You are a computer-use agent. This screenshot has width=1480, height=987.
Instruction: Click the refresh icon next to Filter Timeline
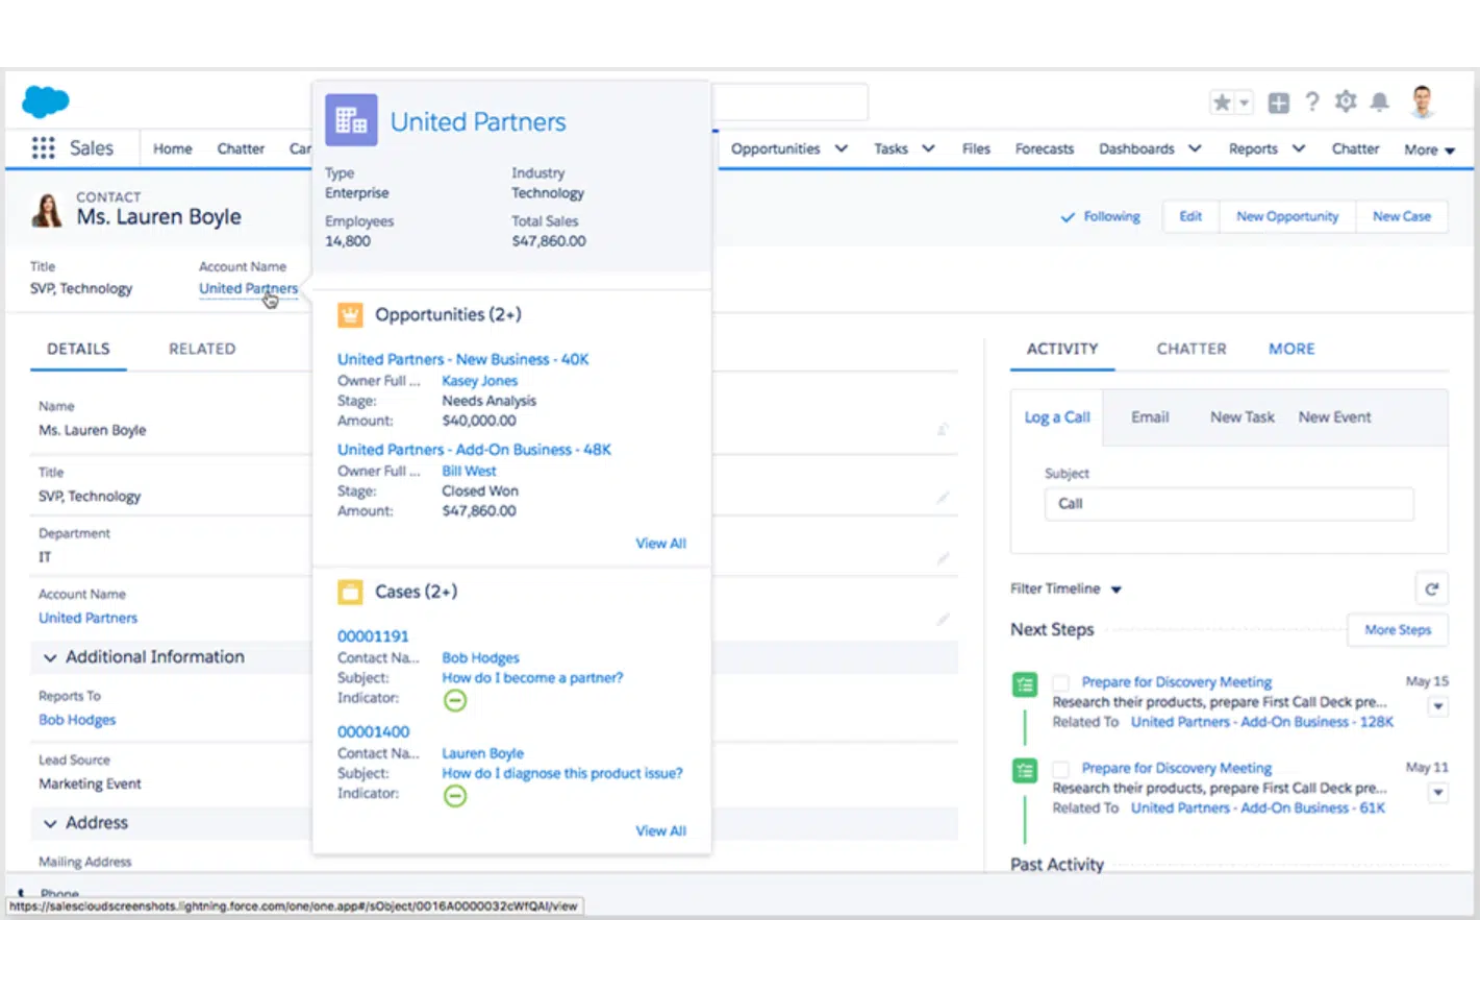click(1432, 589)
